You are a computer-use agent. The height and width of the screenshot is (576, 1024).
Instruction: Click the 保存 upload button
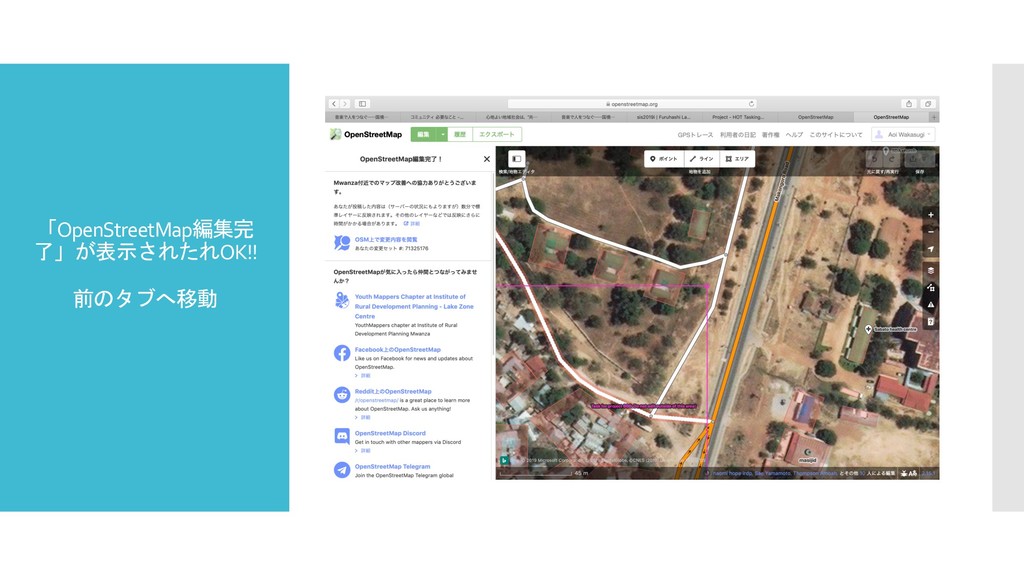coord(920,159)
